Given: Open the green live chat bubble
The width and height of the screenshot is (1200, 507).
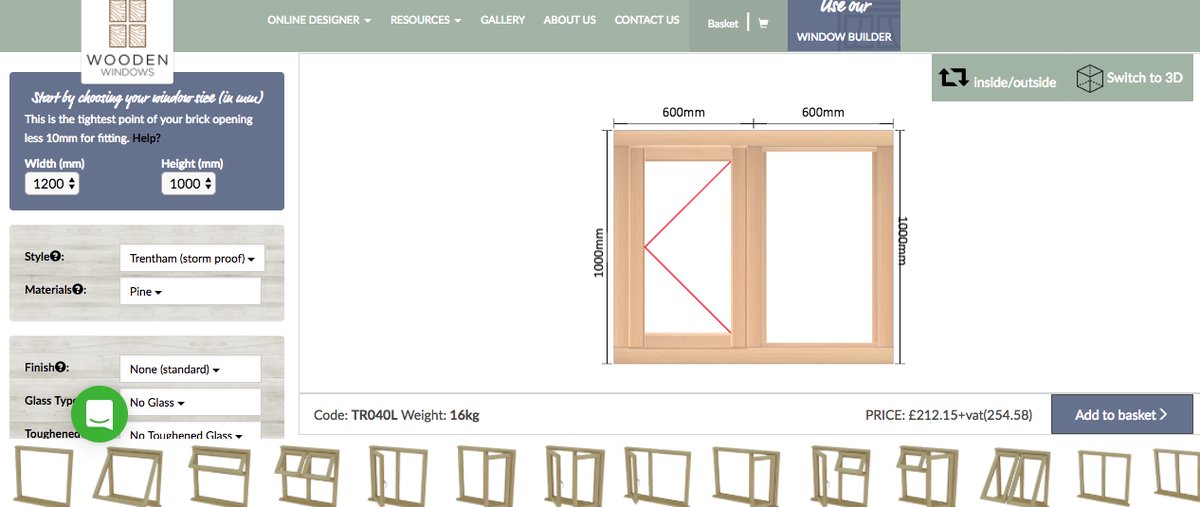Looking at the screenshot, I should (99, 414).
